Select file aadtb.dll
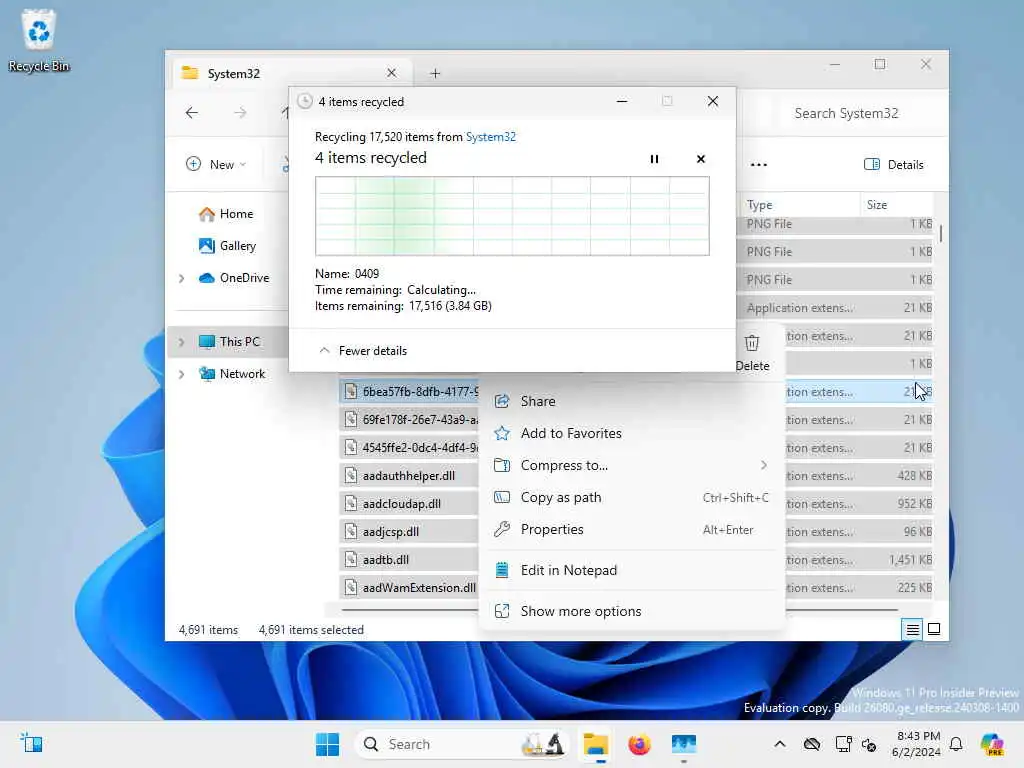Viewport: 1024px width, 768px height. (409, 560)
